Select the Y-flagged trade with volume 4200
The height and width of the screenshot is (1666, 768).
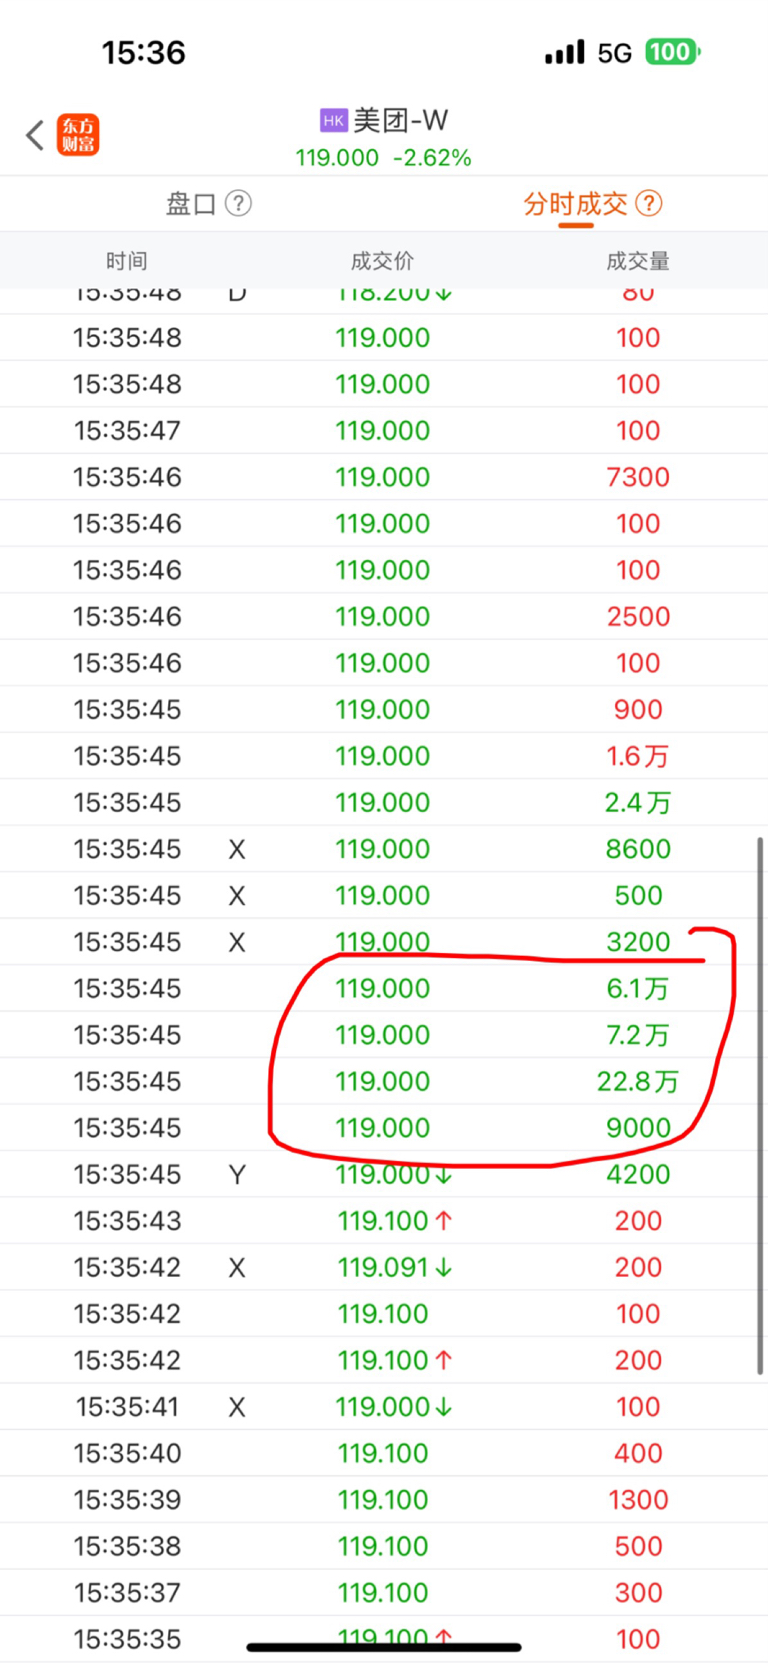point(384,1174)
